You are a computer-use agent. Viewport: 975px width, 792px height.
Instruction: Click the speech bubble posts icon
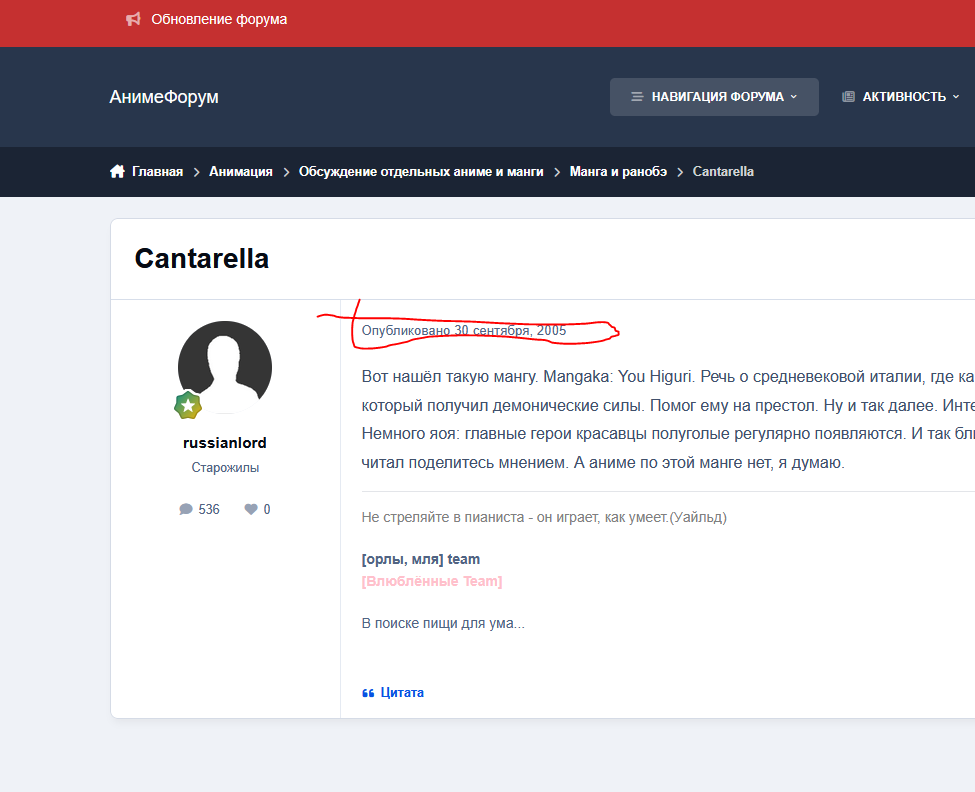(186, 509)
